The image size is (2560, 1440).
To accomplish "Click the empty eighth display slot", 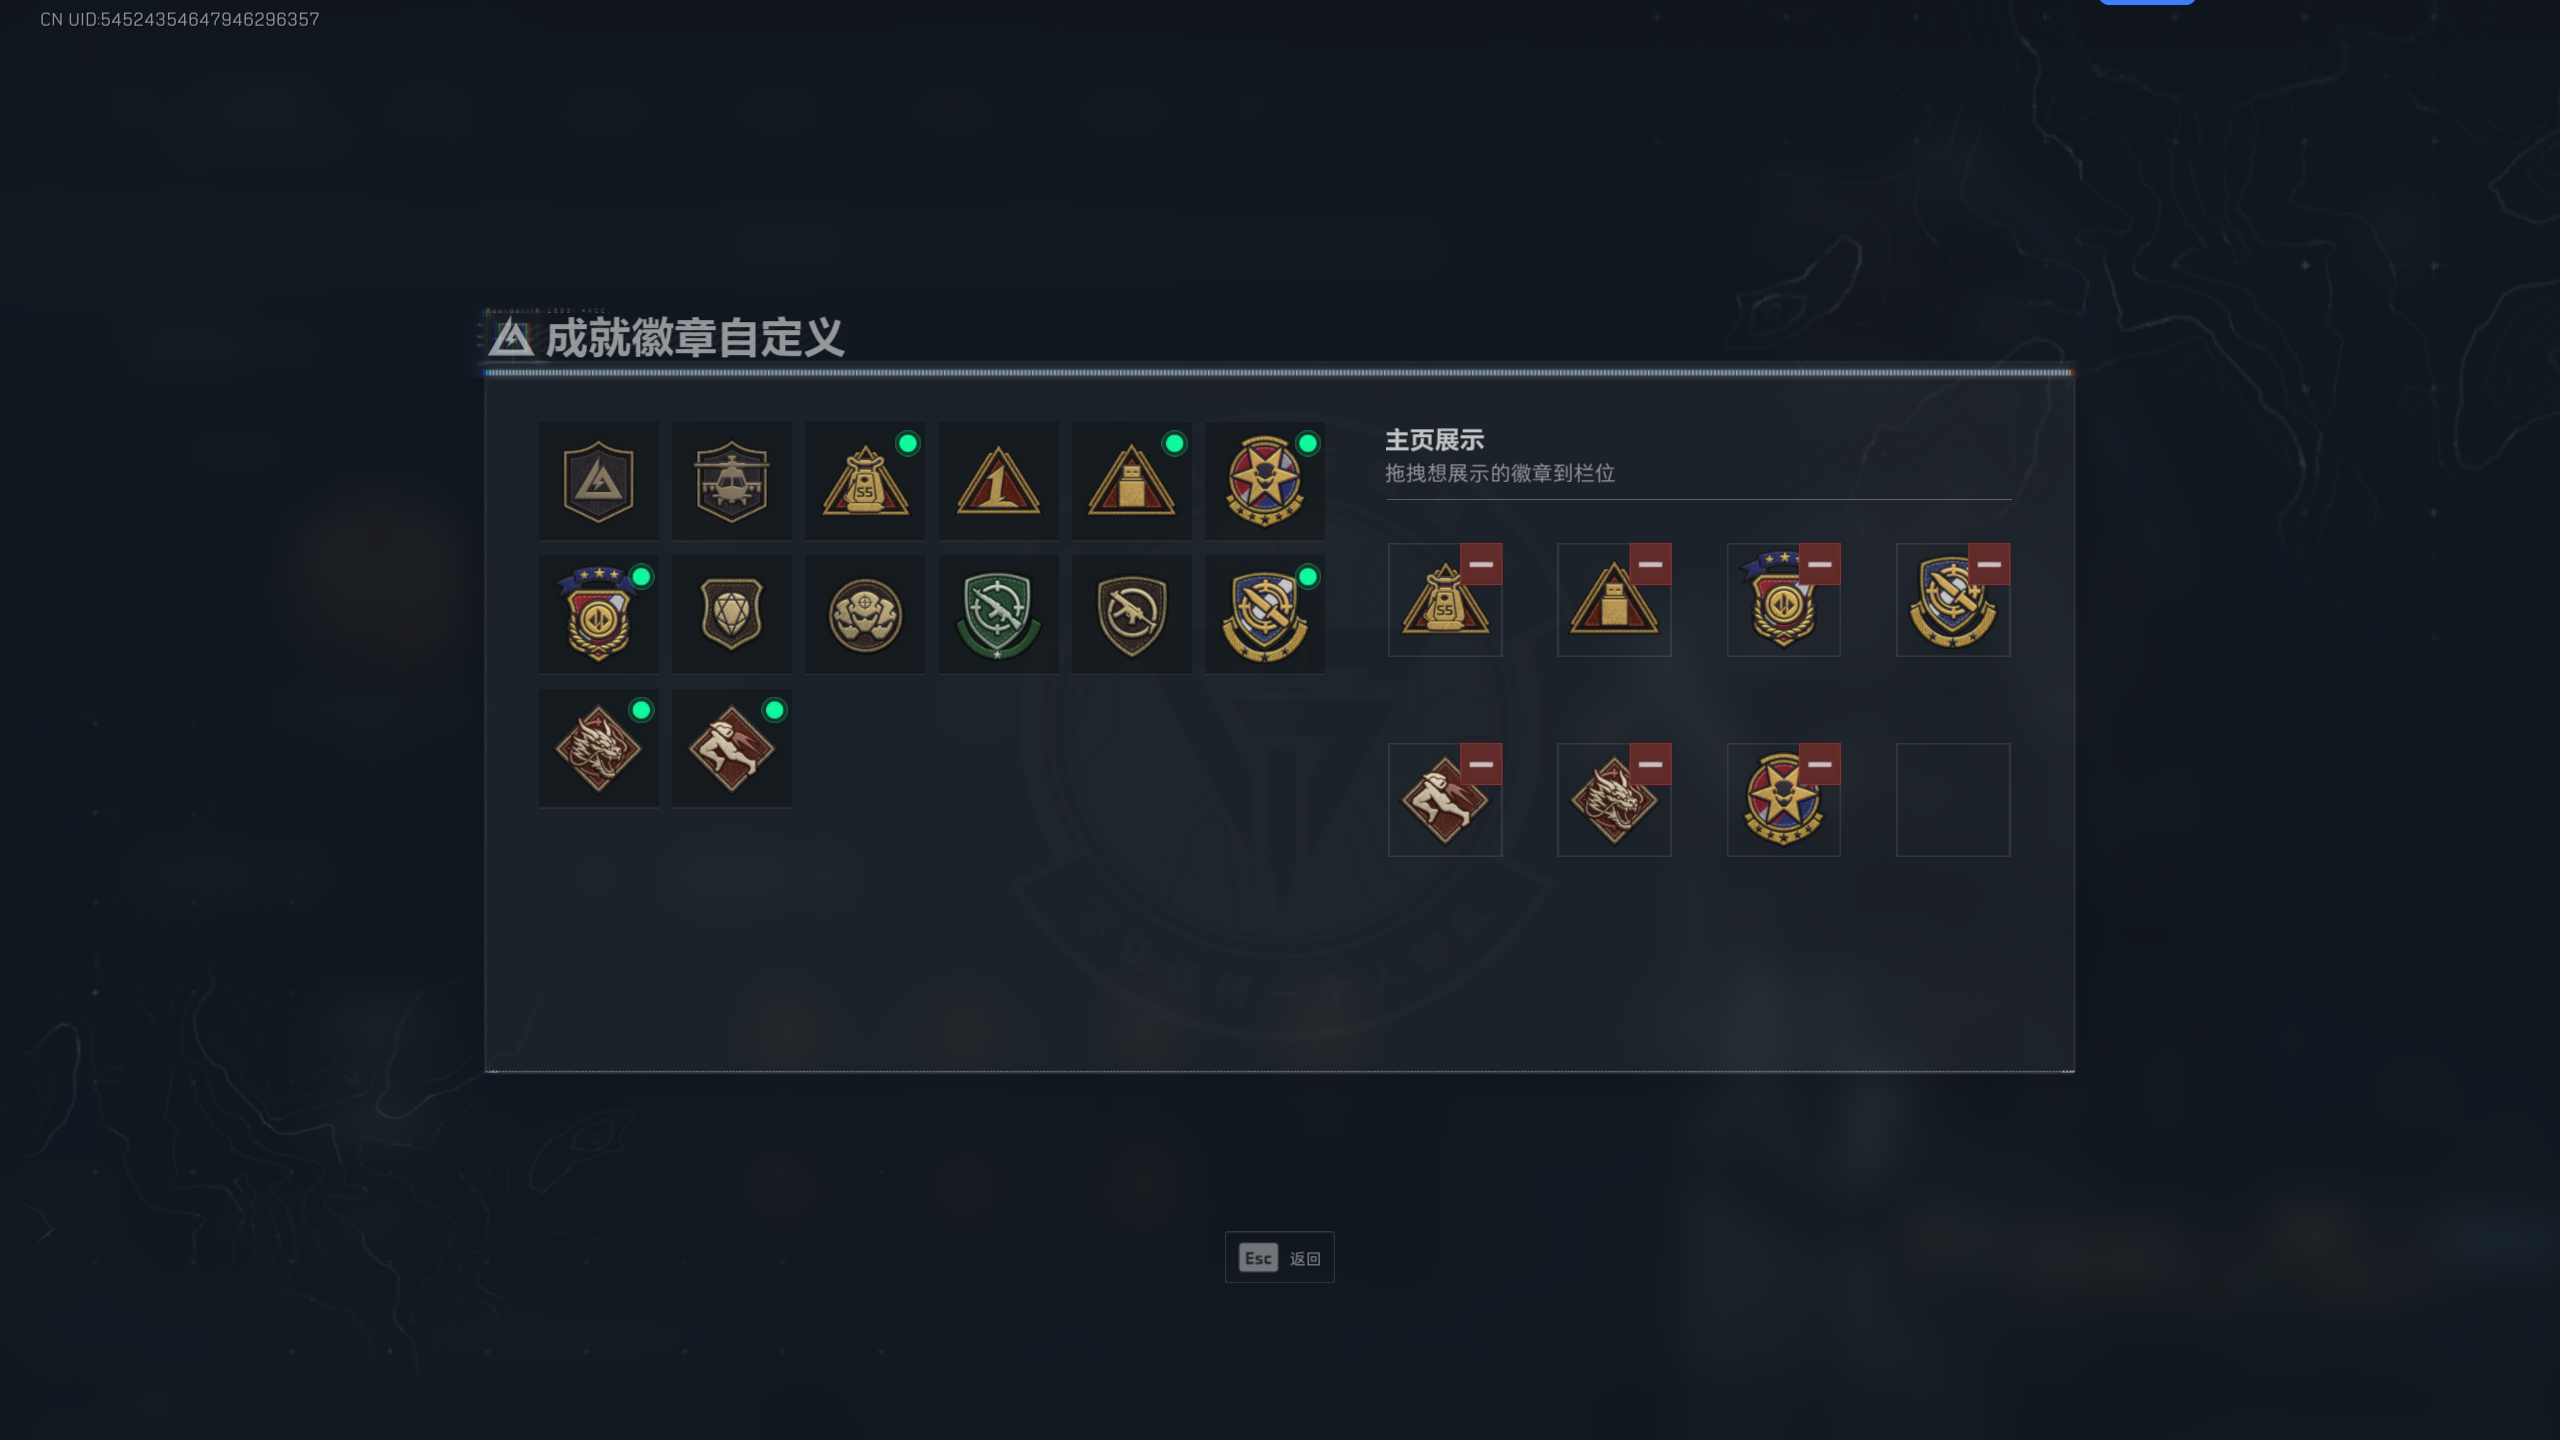I will click(x=1953, y=799).
